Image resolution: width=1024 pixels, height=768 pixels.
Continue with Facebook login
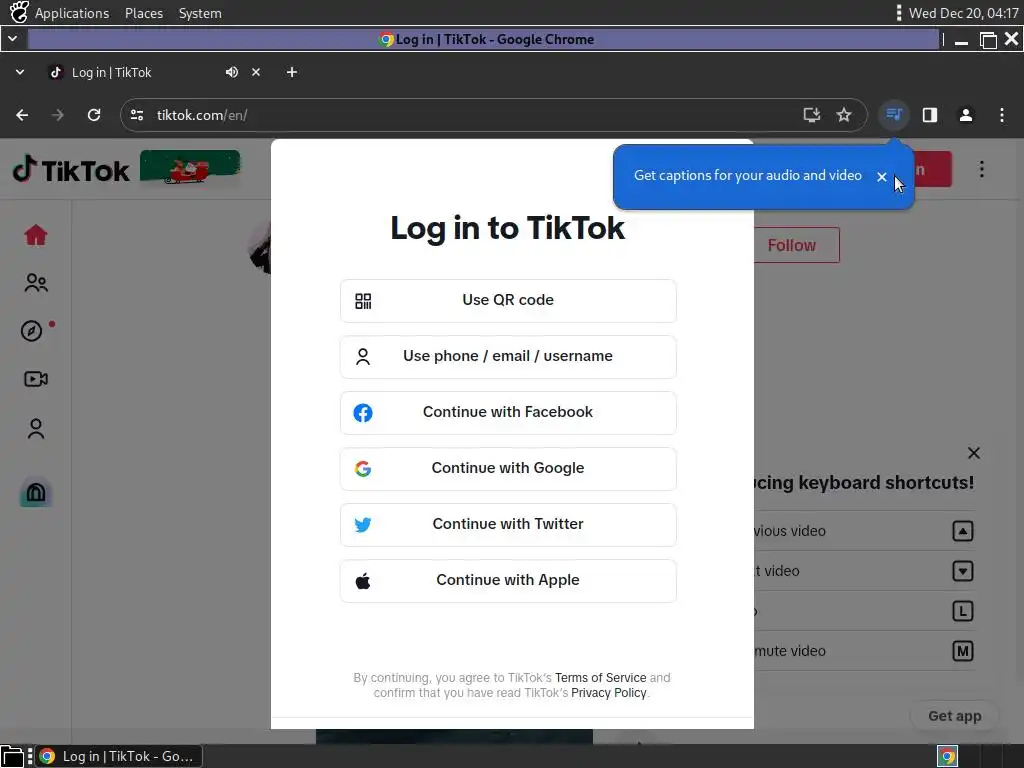(x=508, y=413)
